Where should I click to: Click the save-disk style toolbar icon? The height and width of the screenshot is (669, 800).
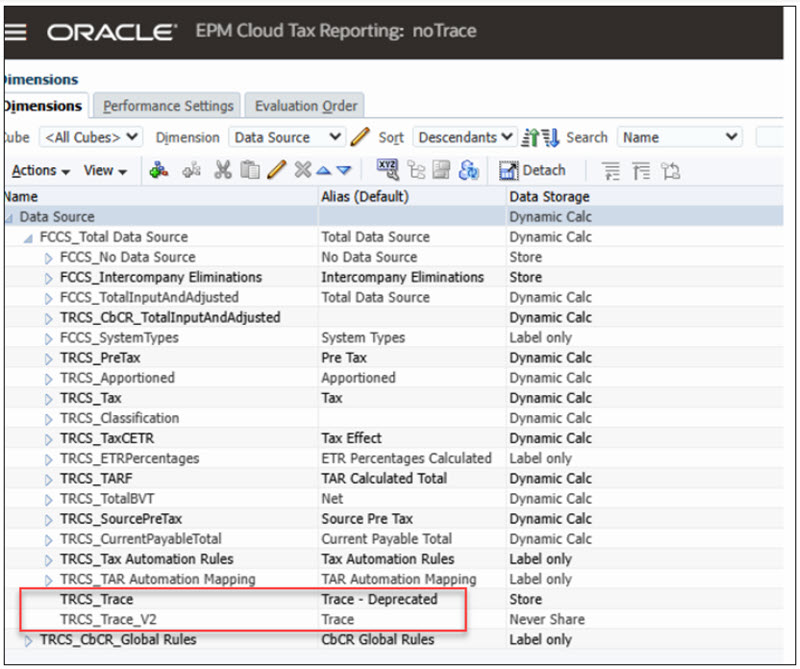pos(441,170)
